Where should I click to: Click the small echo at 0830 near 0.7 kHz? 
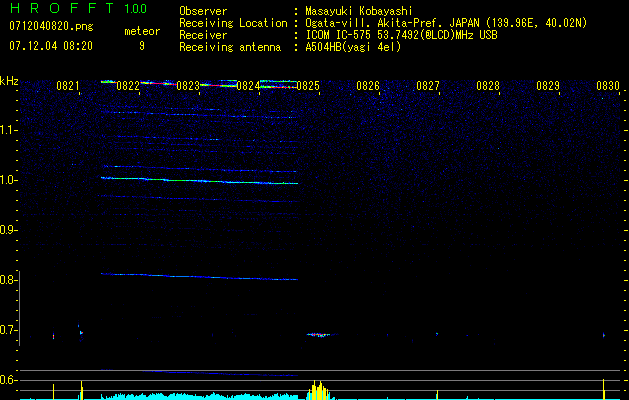[x=604, y=335]
